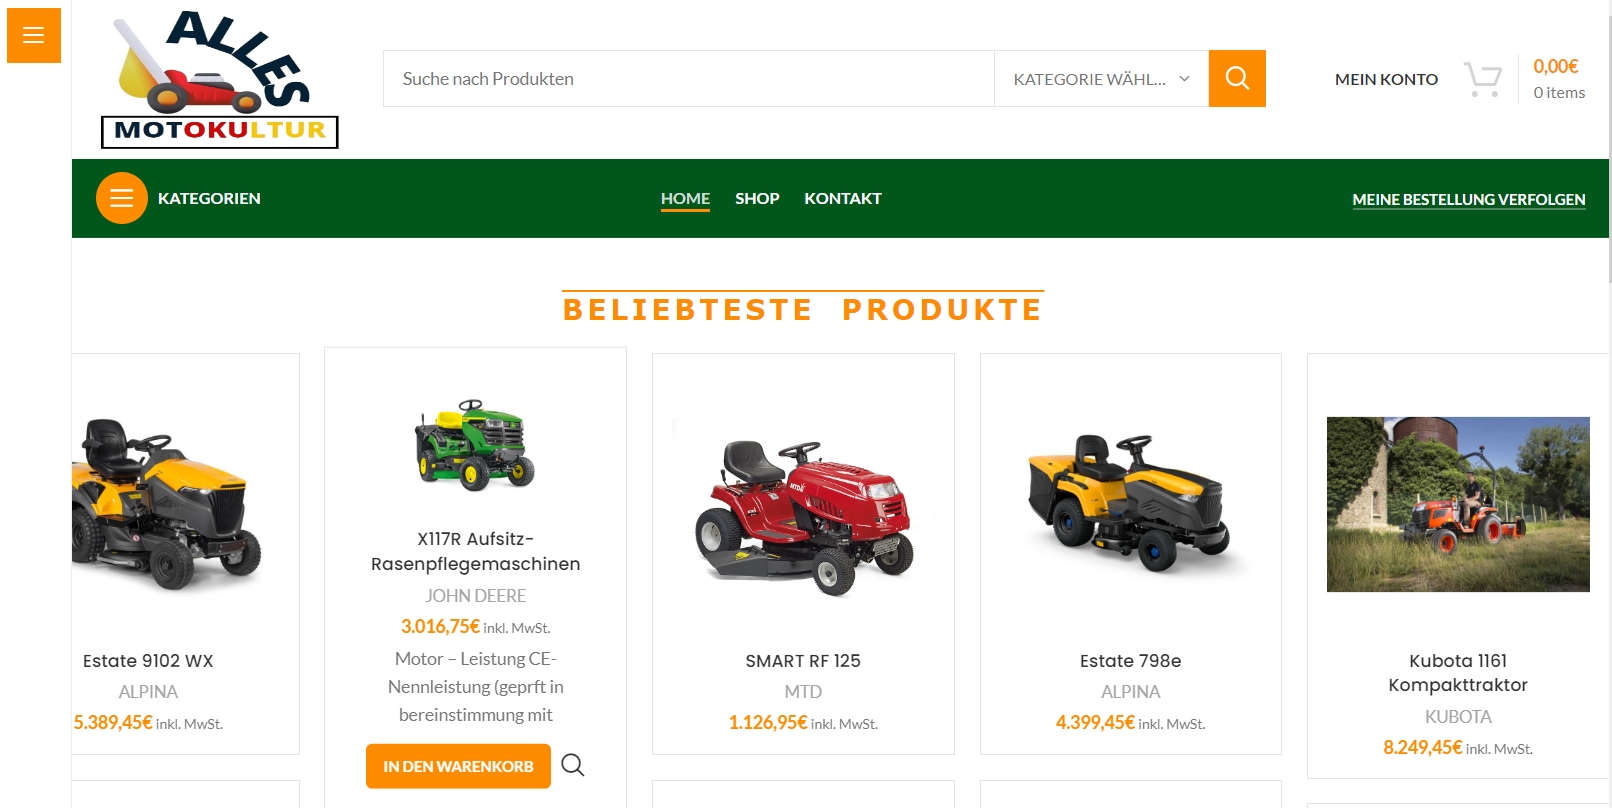
Task: Open Mein Konto
Action: (1386, 79)
